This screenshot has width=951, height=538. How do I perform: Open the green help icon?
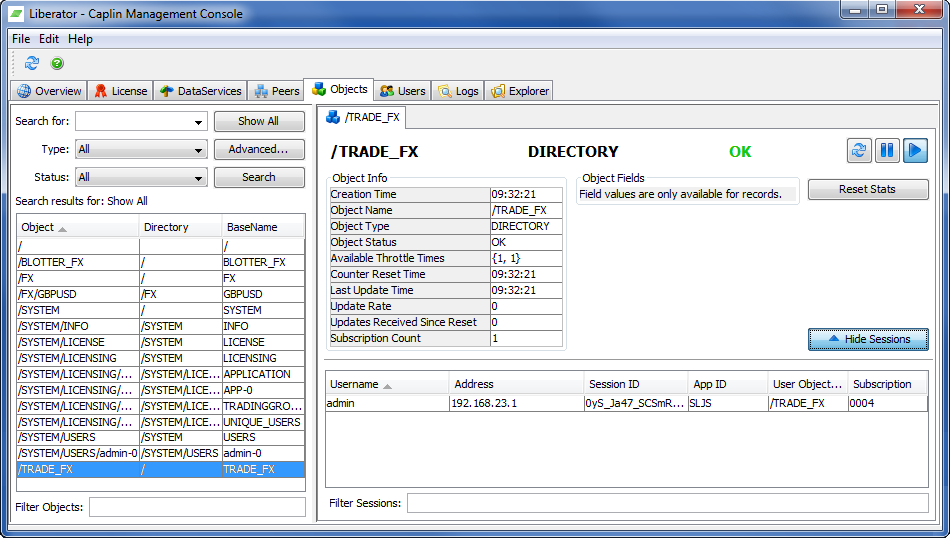point(57,63)
